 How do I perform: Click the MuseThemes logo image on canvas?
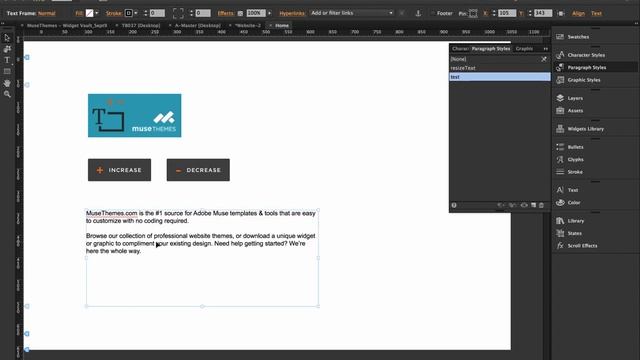(135, 116)
